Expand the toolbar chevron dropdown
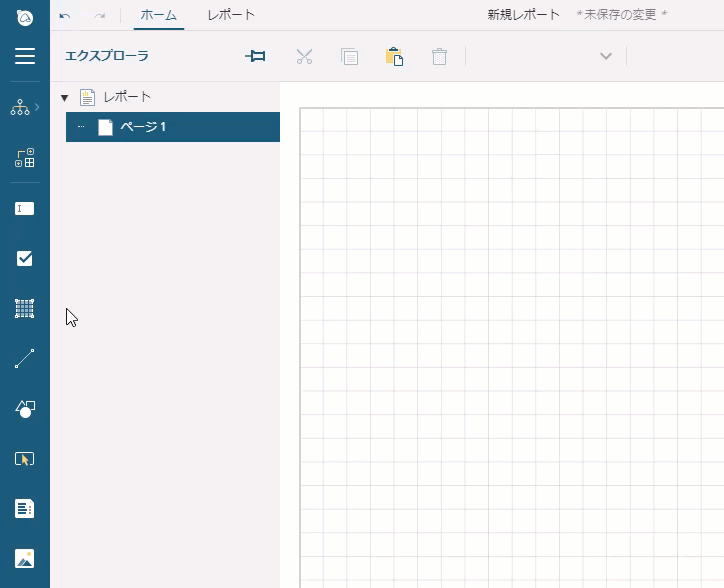Screen dimensions: 724x588 605,57
